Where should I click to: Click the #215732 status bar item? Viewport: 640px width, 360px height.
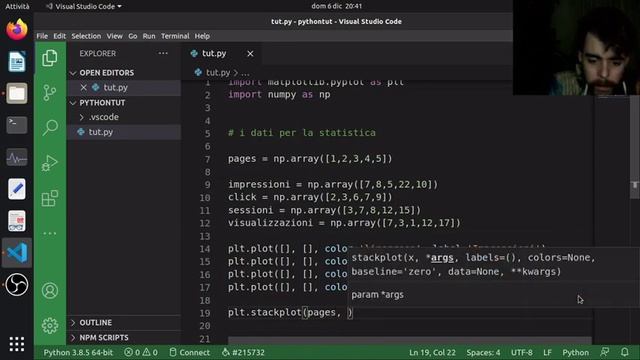point(243,352)
